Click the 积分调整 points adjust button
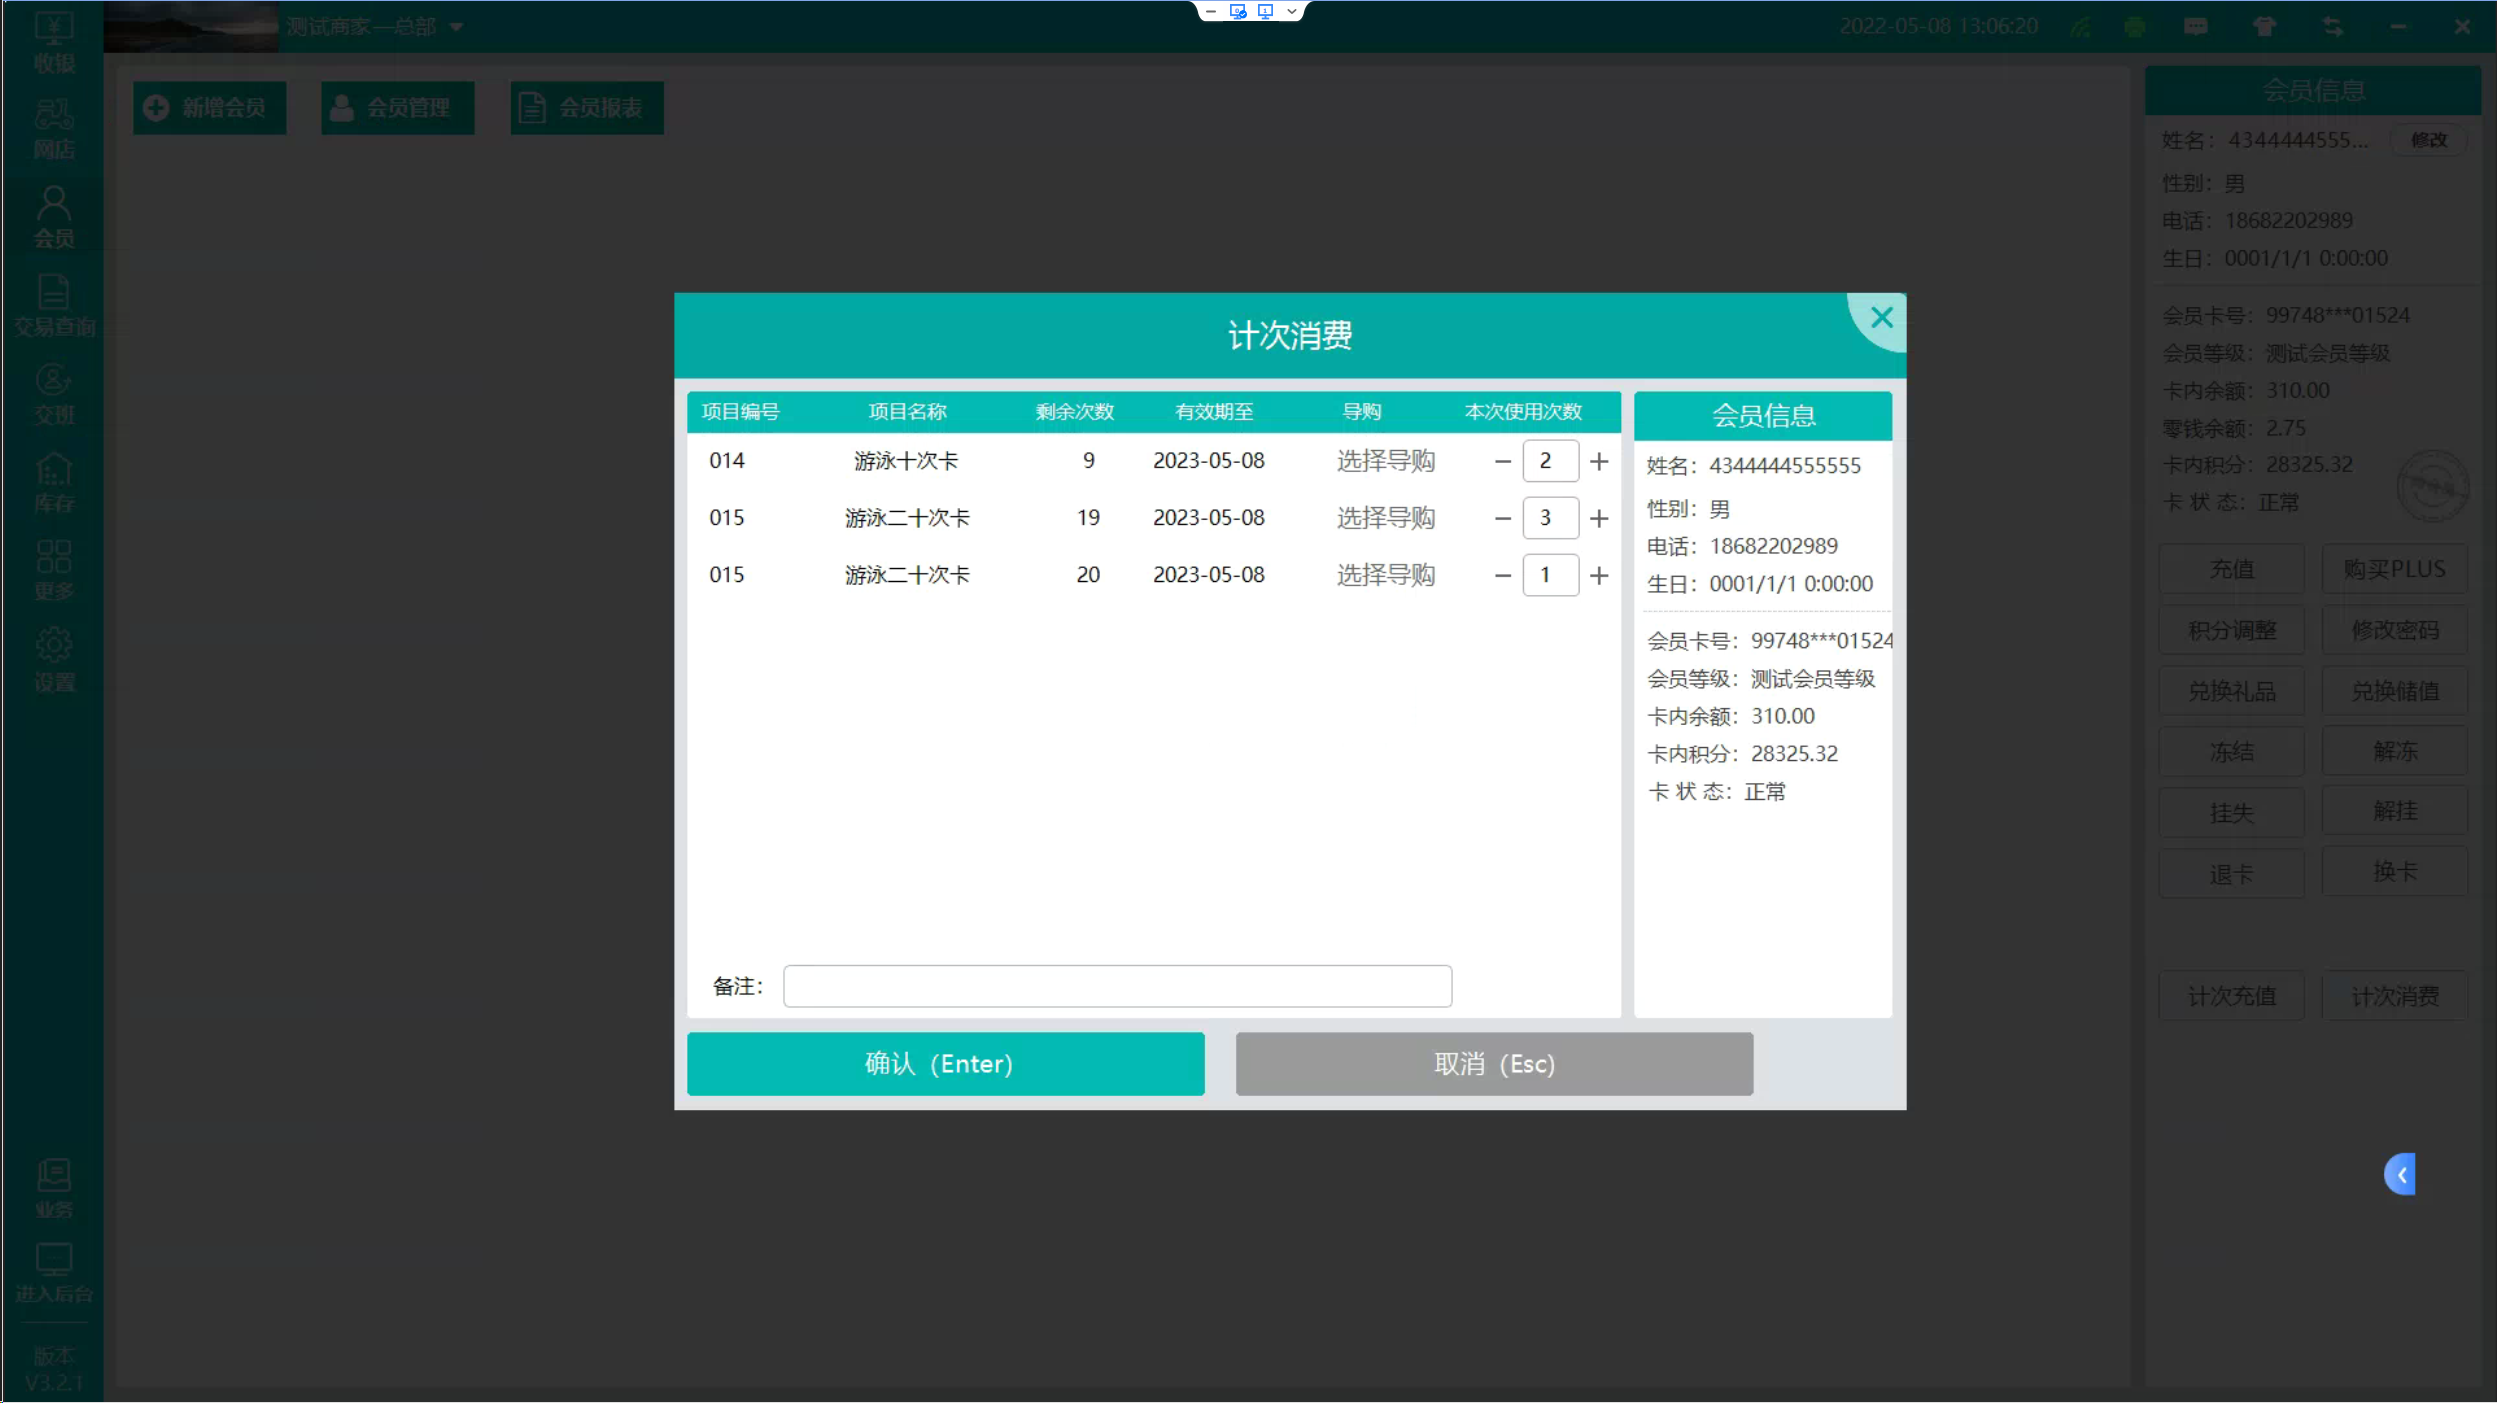 tap(2231, 630)
